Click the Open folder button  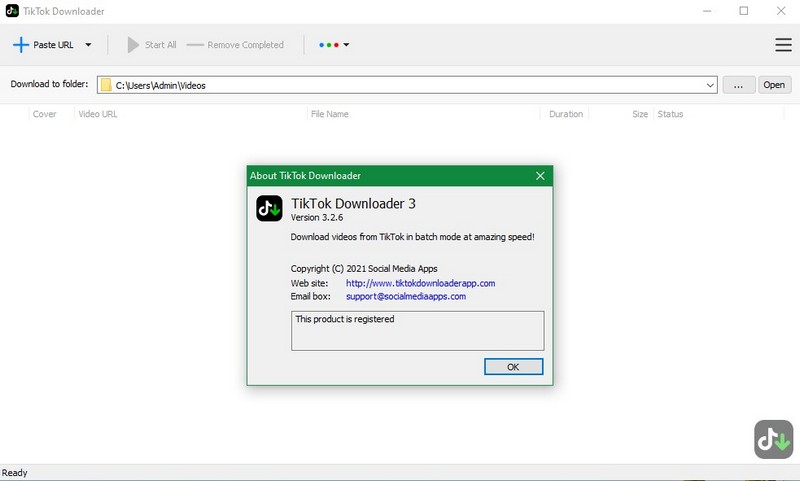pyautogui.click(x=774, y=85)
